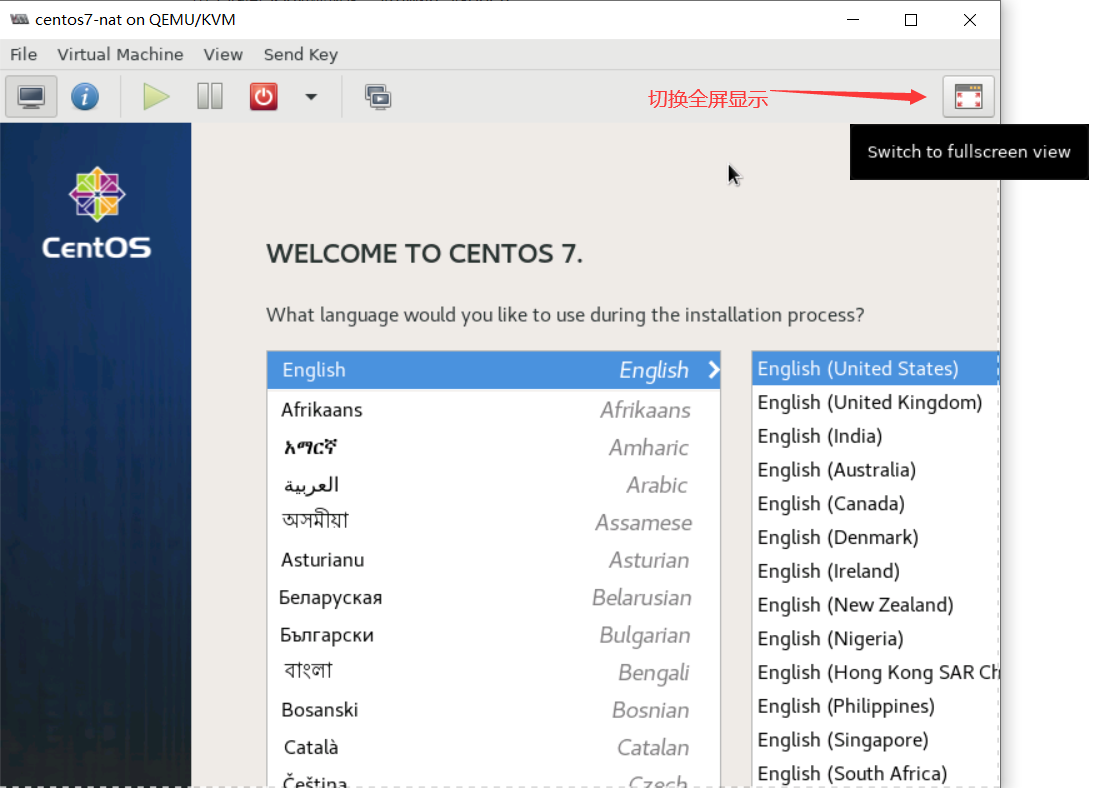Choose English (Denmark) locale

[x=876, y=538]
